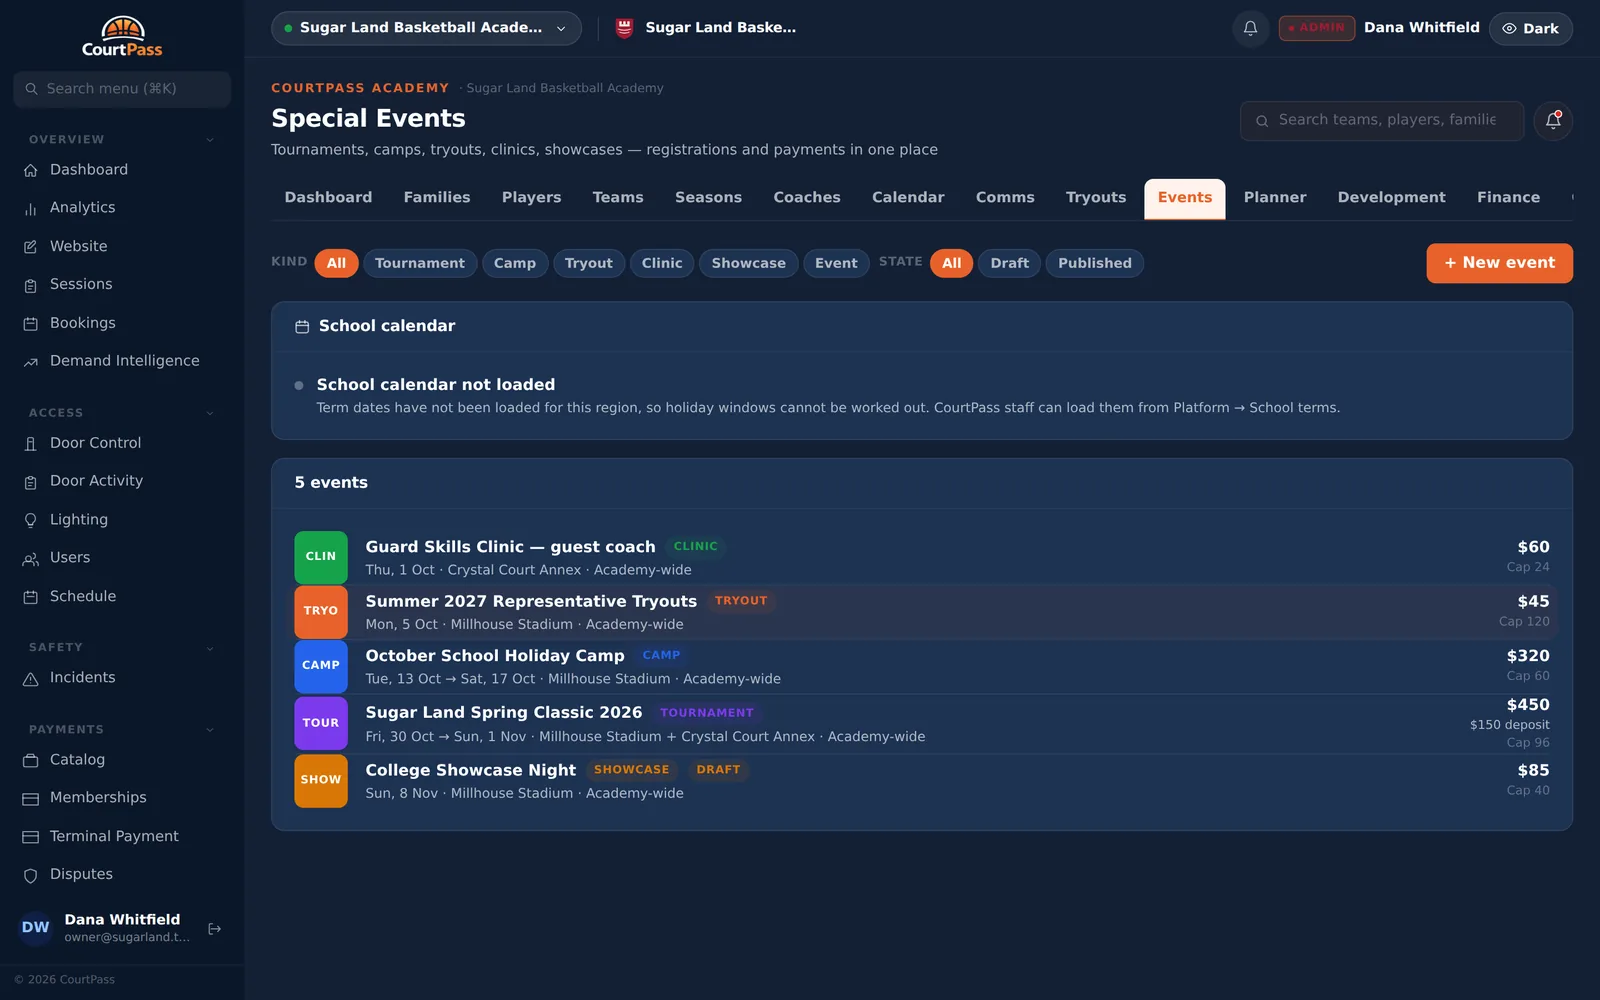The width and height of the screenshot is (1600, 1000).
Task: Click the Users people icon
Action: tap(31, 559)
